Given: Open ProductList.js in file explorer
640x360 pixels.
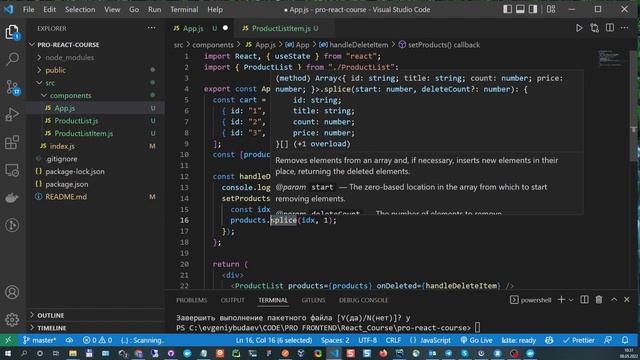Looking at the screenshot, I should coord(76,120).
